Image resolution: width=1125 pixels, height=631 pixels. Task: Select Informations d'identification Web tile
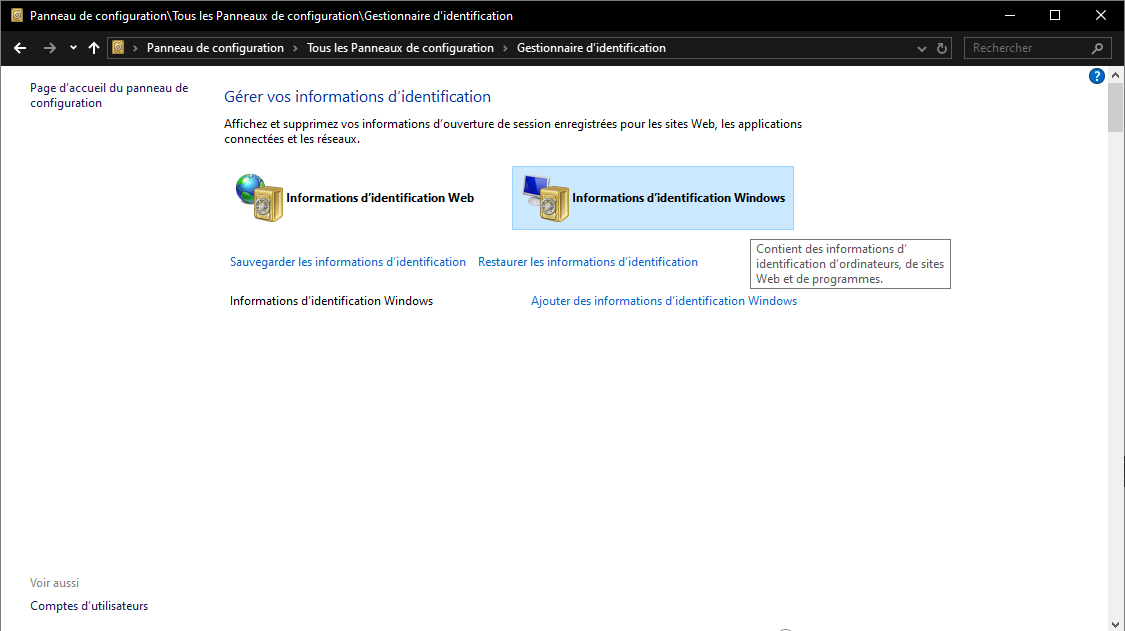[x=379, y=198]
